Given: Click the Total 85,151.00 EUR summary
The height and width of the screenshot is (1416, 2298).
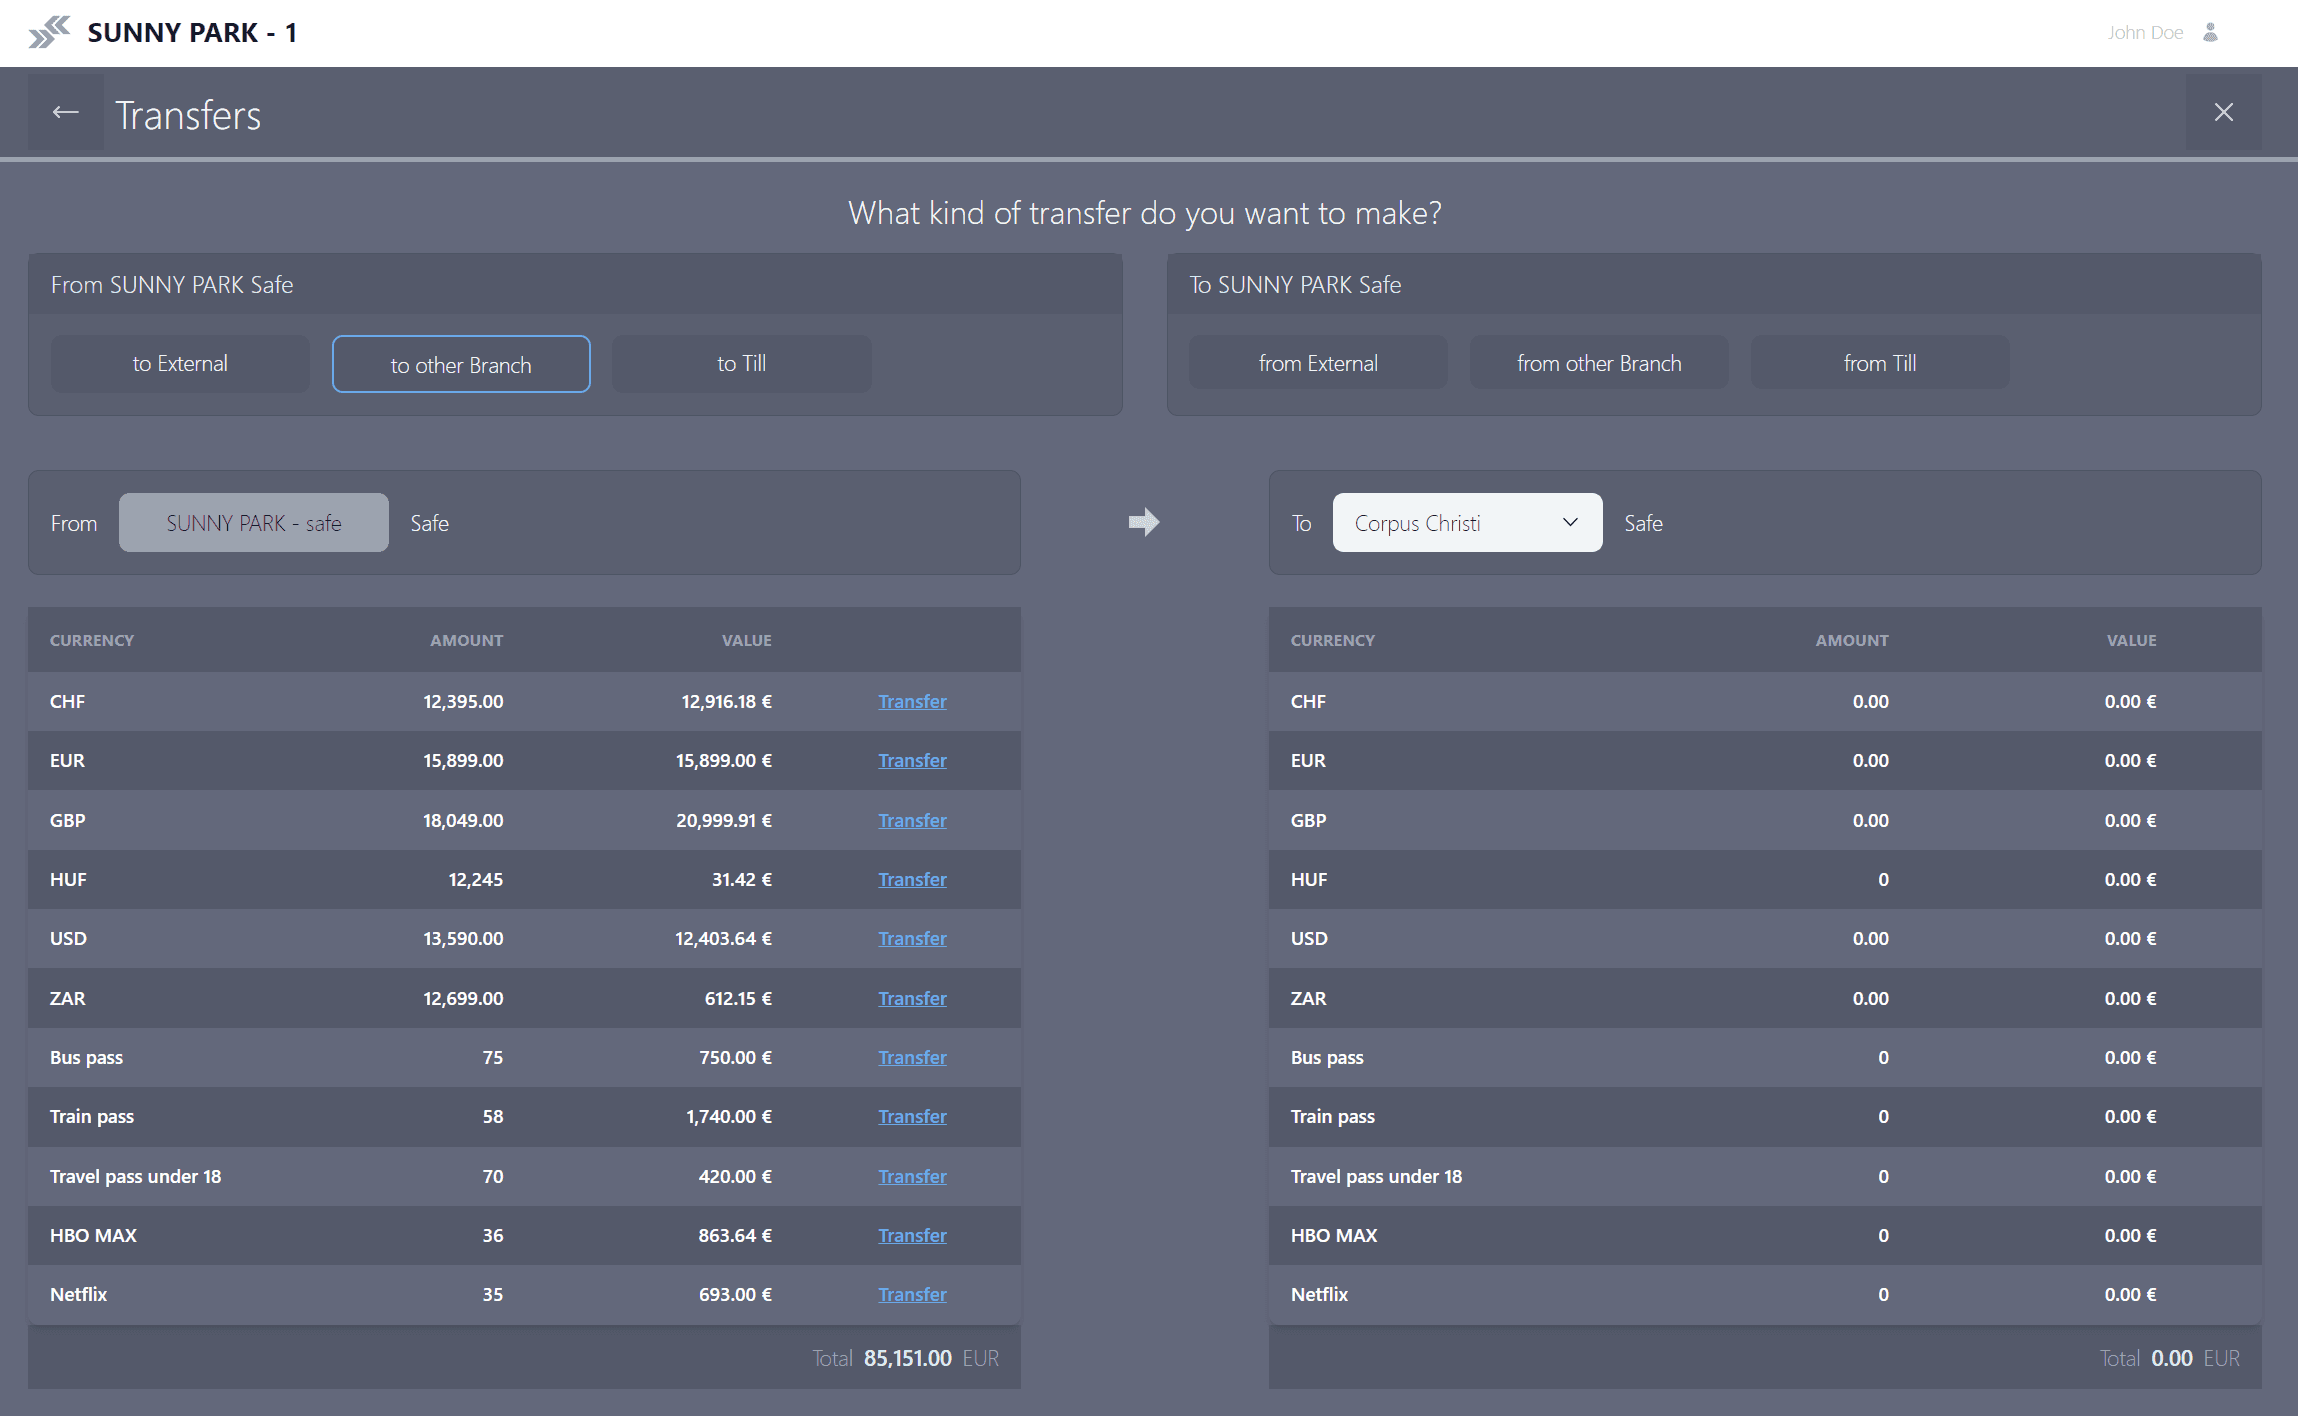Looking at the screenshot, I should (905, 1358).
